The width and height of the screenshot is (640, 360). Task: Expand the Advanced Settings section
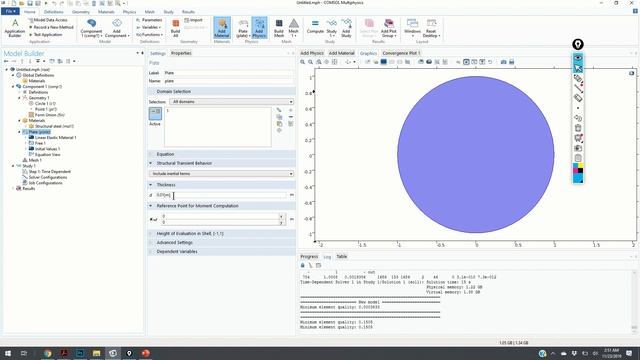(151, 242)
